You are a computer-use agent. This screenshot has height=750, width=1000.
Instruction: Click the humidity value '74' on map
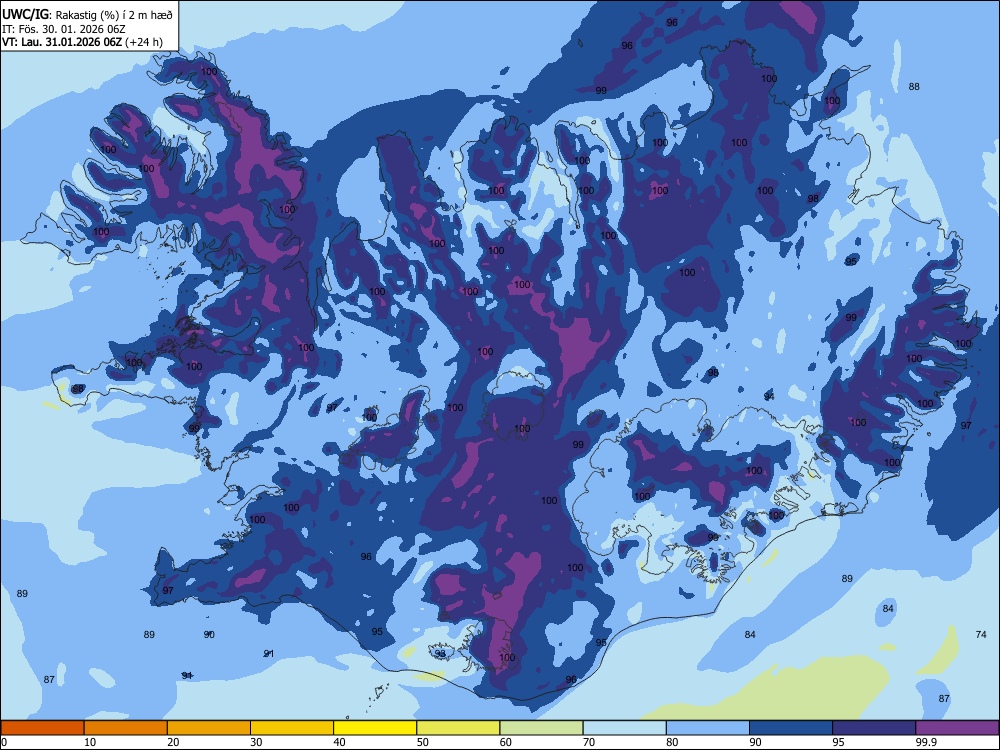(x=981, y=635)
